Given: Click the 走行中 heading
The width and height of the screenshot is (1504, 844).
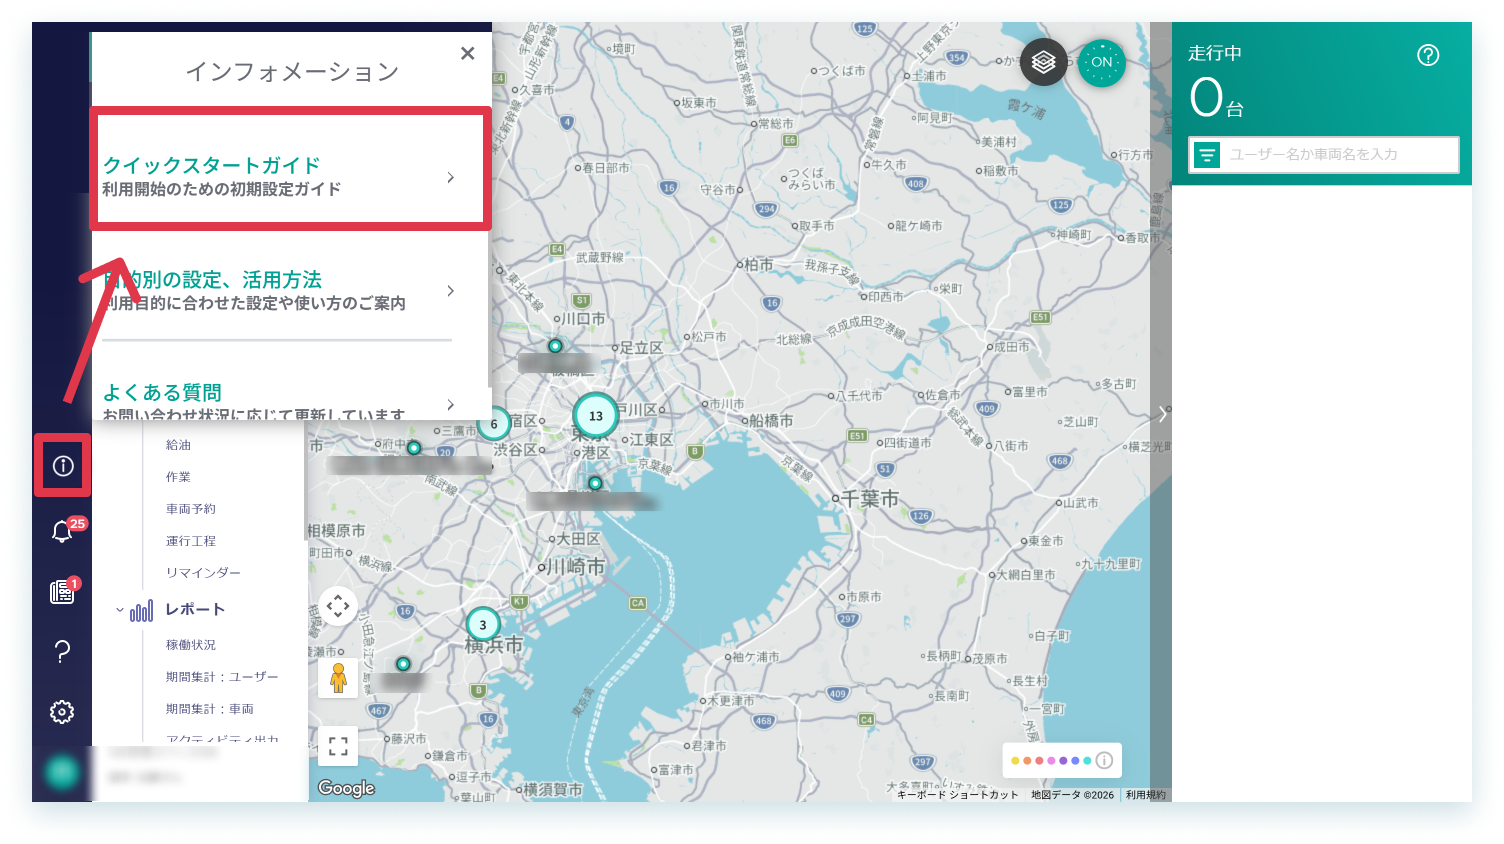Looking at the screenshot, I should pos(1215,53).
